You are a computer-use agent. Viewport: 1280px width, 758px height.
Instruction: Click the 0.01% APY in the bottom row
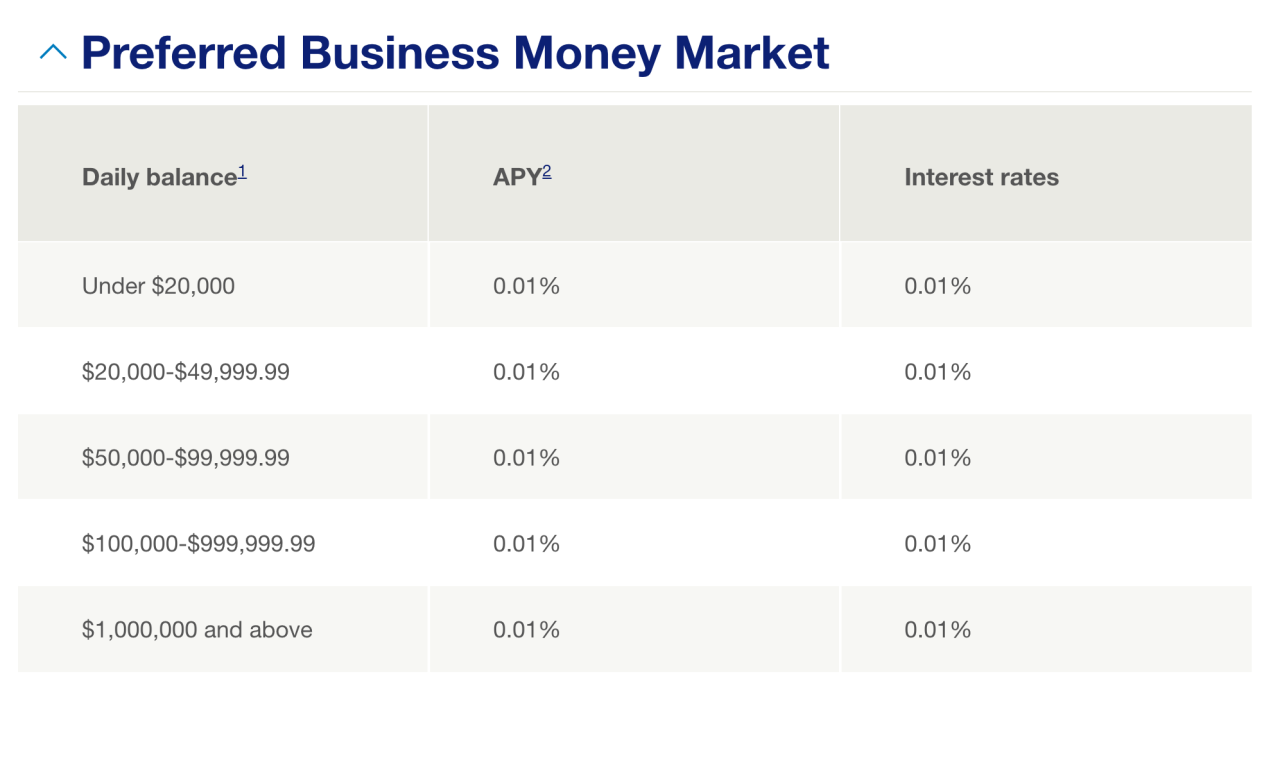(x=525, y=630)
